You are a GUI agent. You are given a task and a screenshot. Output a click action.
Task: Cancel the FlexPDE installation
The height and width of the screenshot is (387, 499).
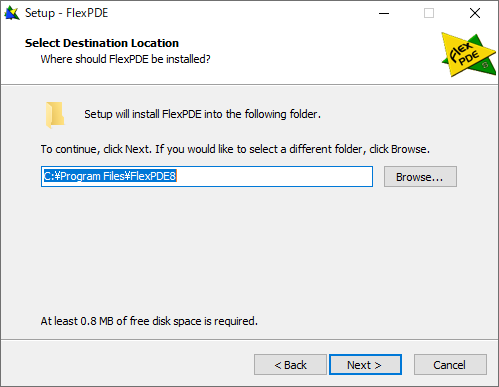(x=450, y=365)
